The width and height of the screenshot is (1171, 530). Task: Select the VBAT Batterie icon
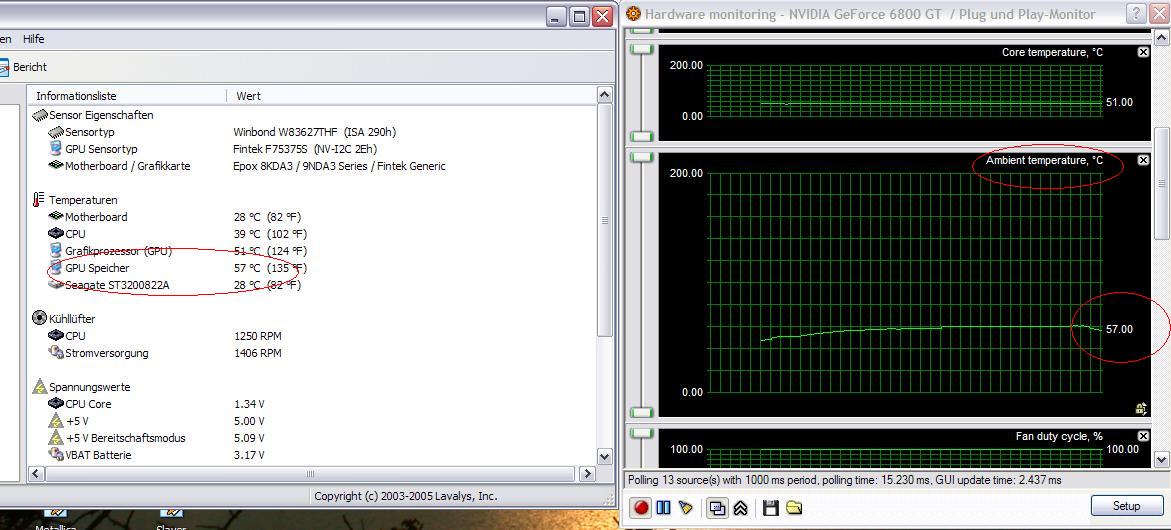[x=55, y=455]
